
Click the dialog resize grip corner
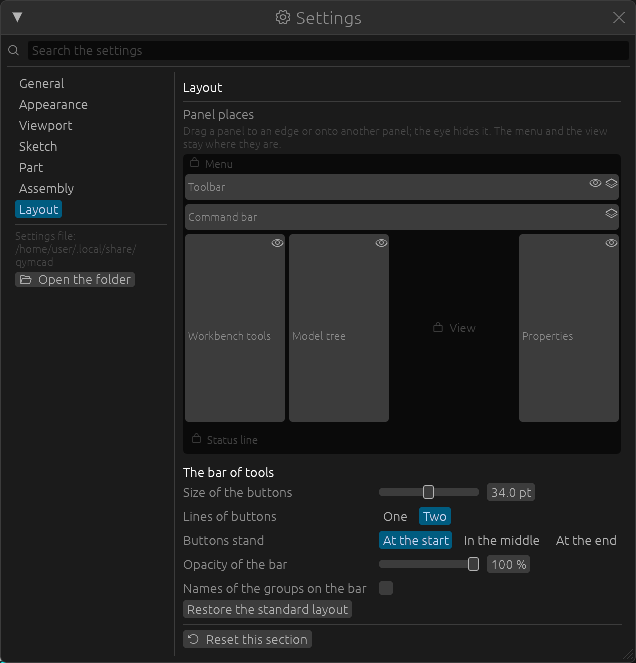pyautogui.click(x=628, y=655)
